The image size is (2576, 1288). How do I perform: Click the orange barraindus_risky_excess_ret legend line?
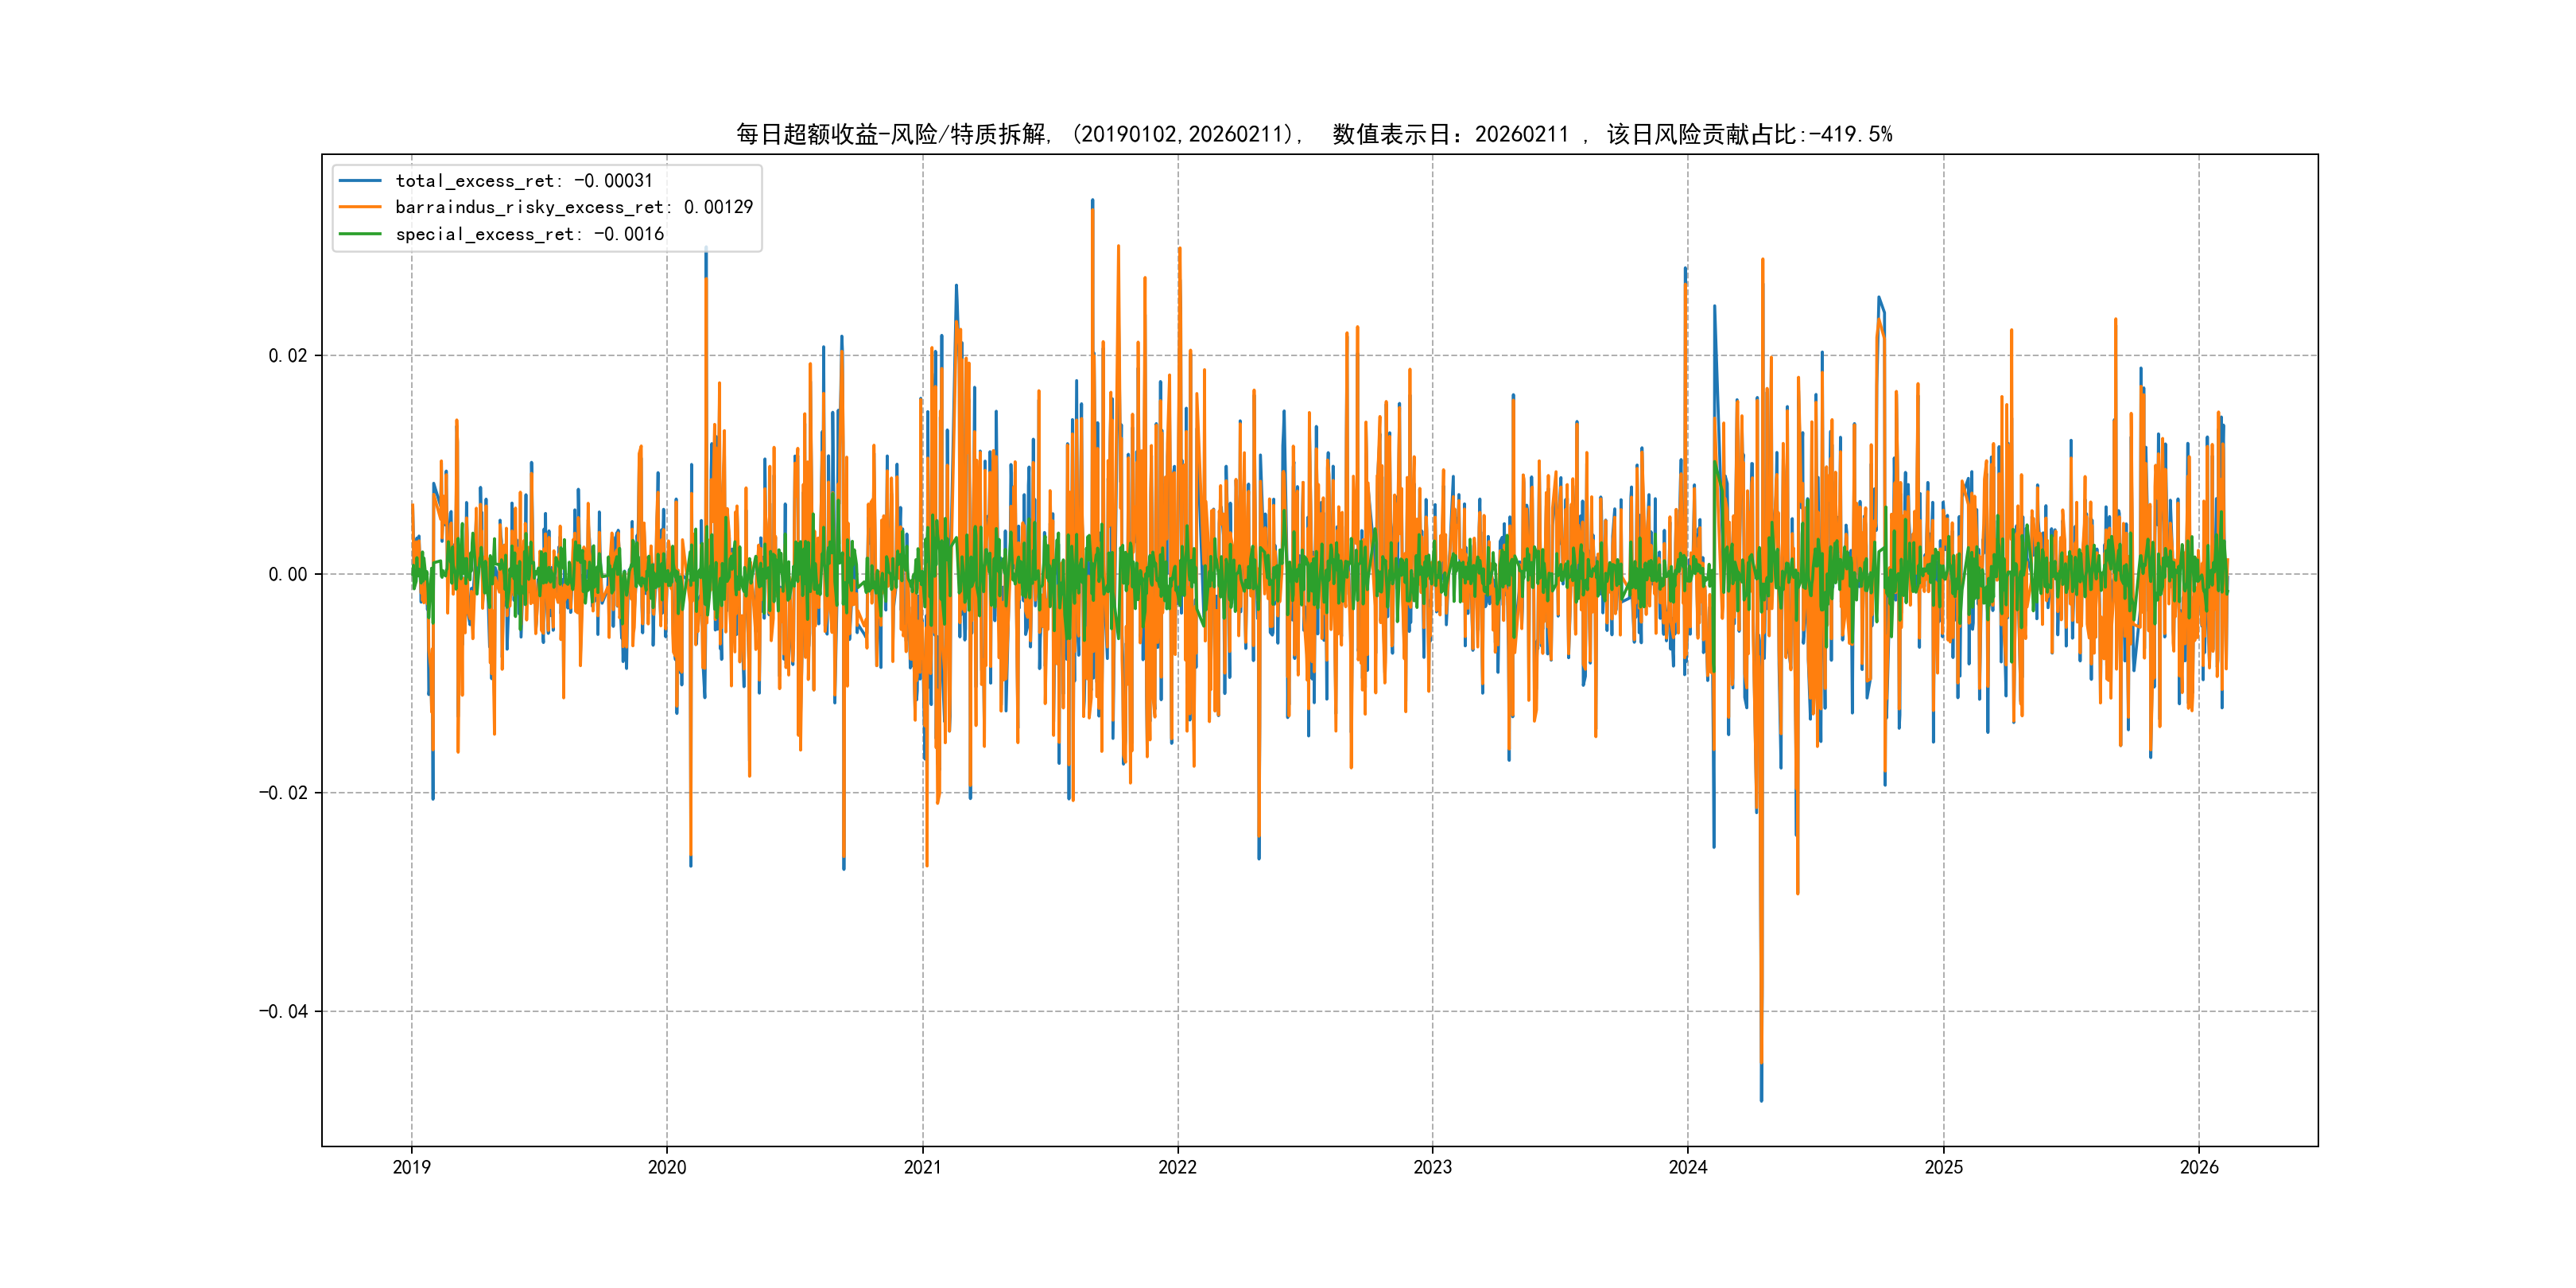[360, 207]
